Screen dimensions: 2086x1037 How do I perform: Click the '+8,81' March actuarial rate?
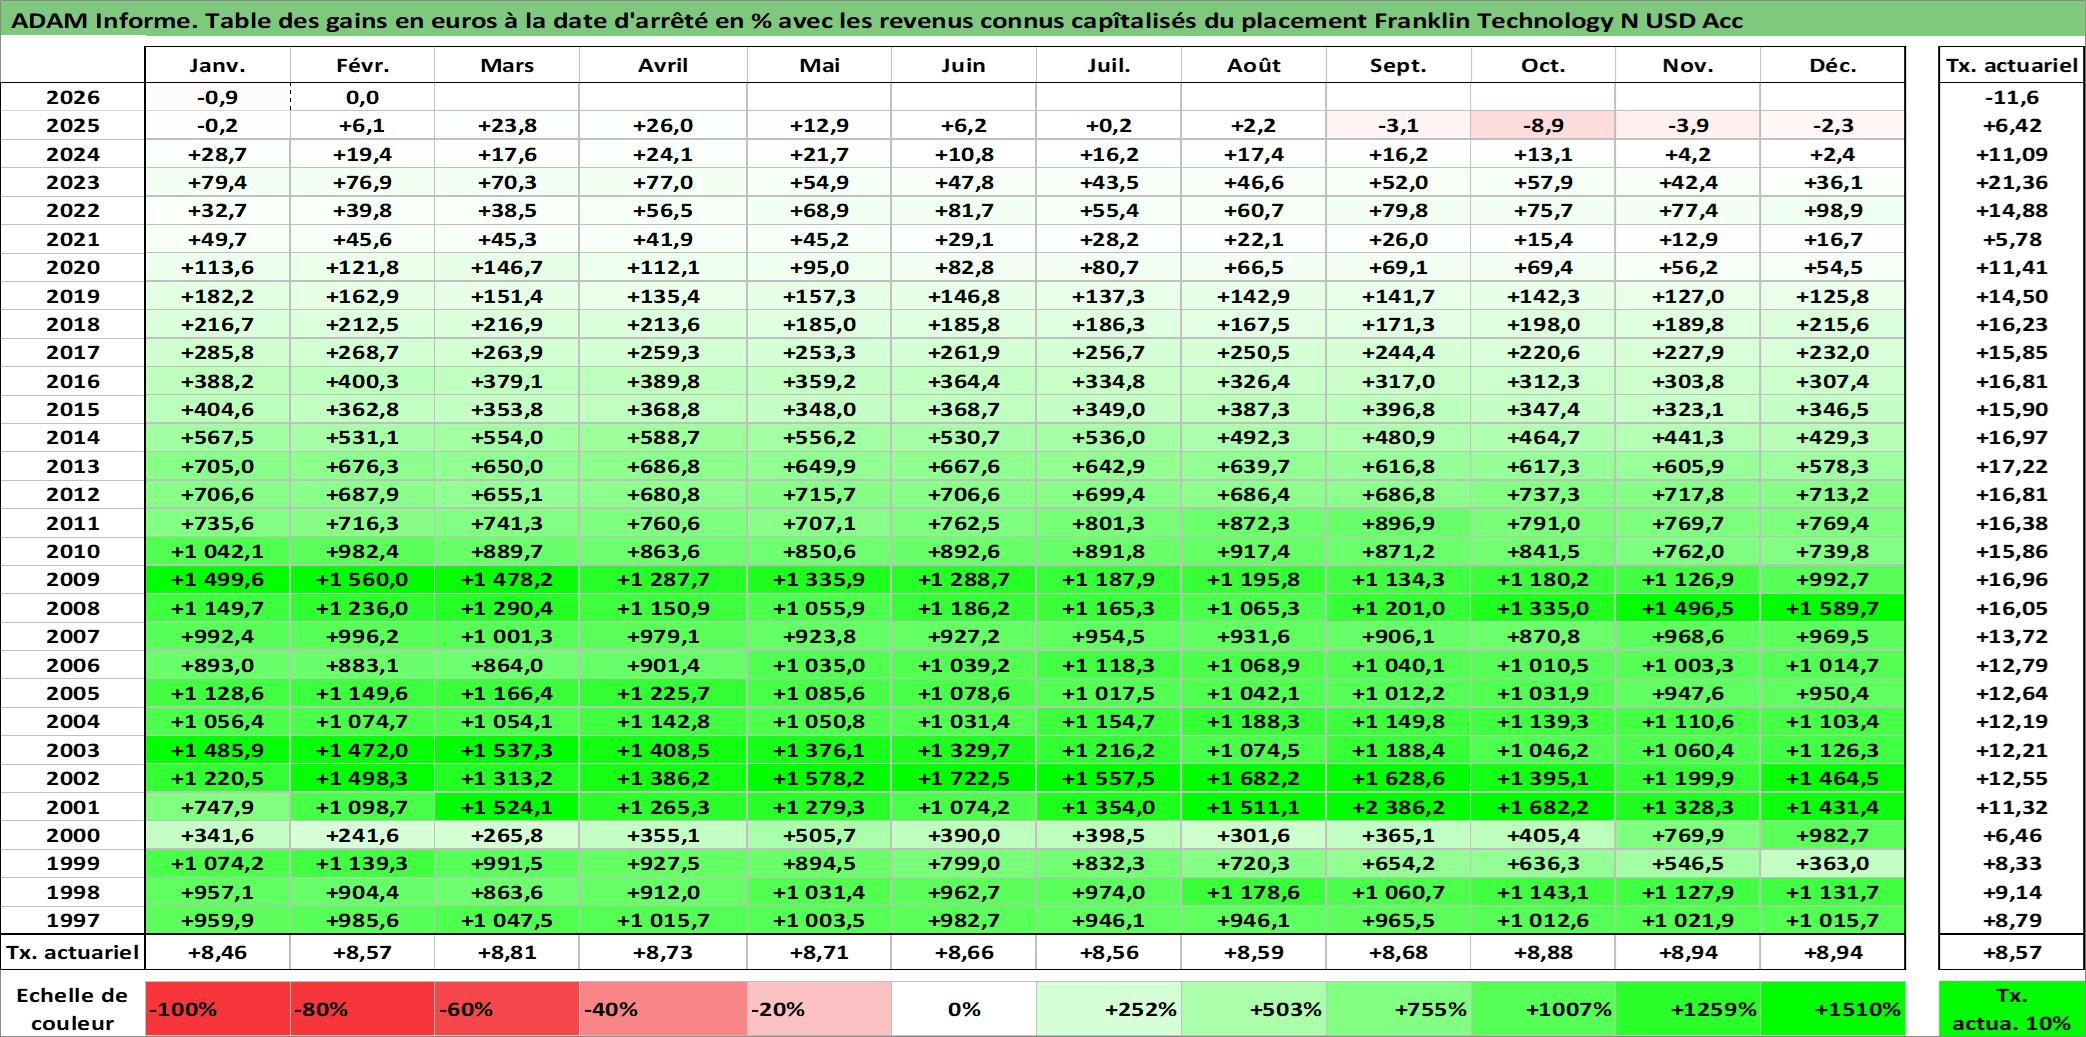507,952
